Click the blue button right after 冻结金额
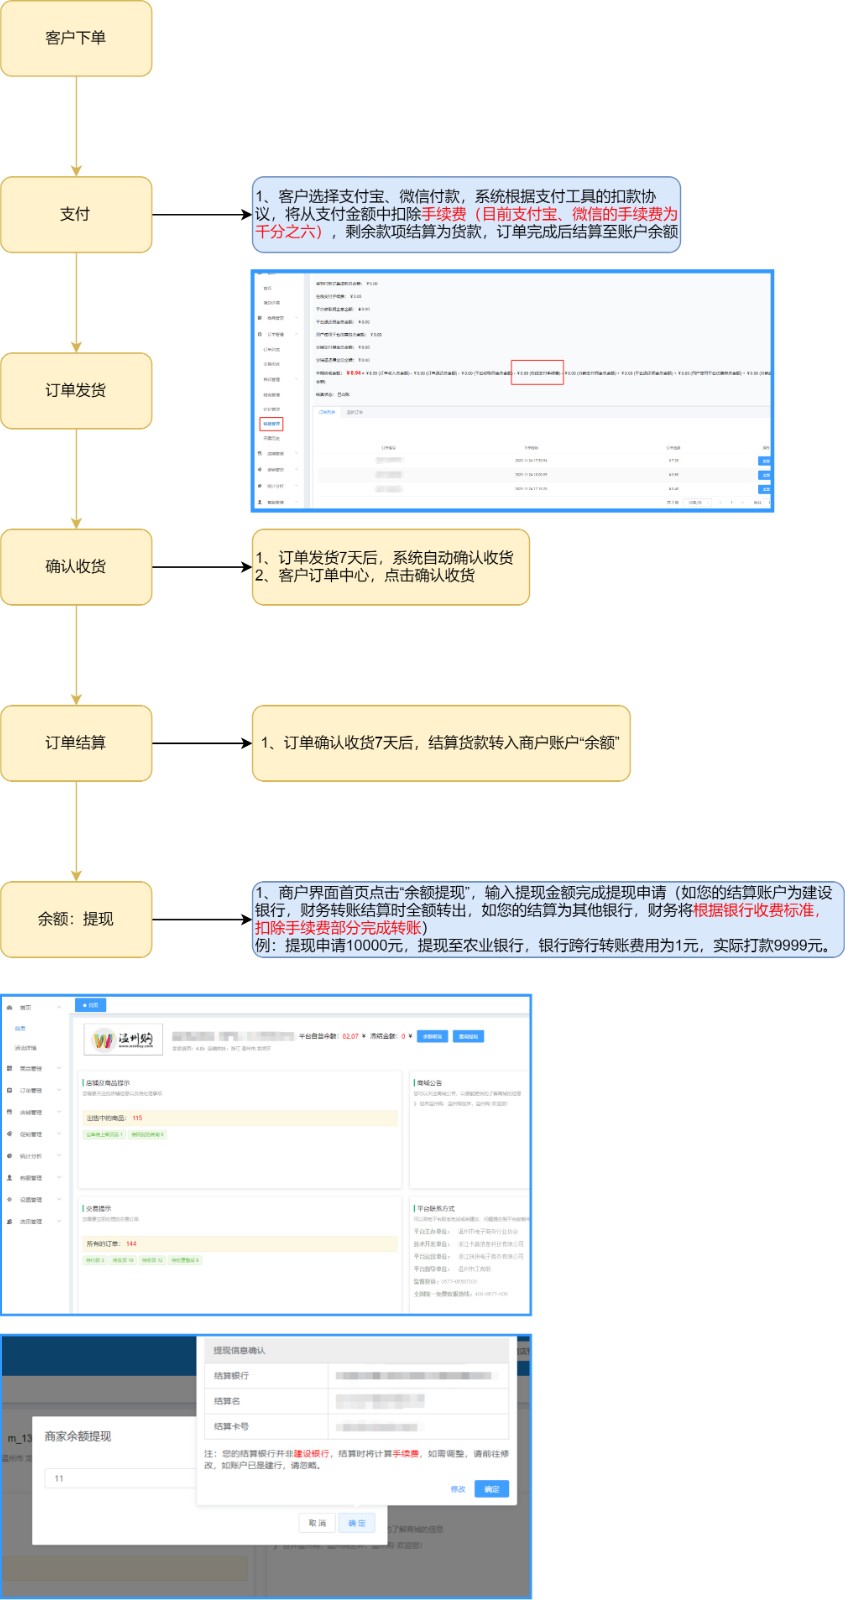This screenshot has width=845, height=1600. (x=432, y=1036)
